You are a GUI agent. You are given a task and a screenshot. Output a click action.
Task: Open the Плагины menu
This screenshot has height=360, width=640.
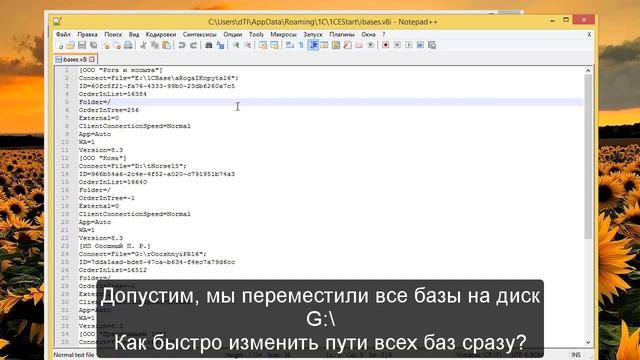click(342, 34)
